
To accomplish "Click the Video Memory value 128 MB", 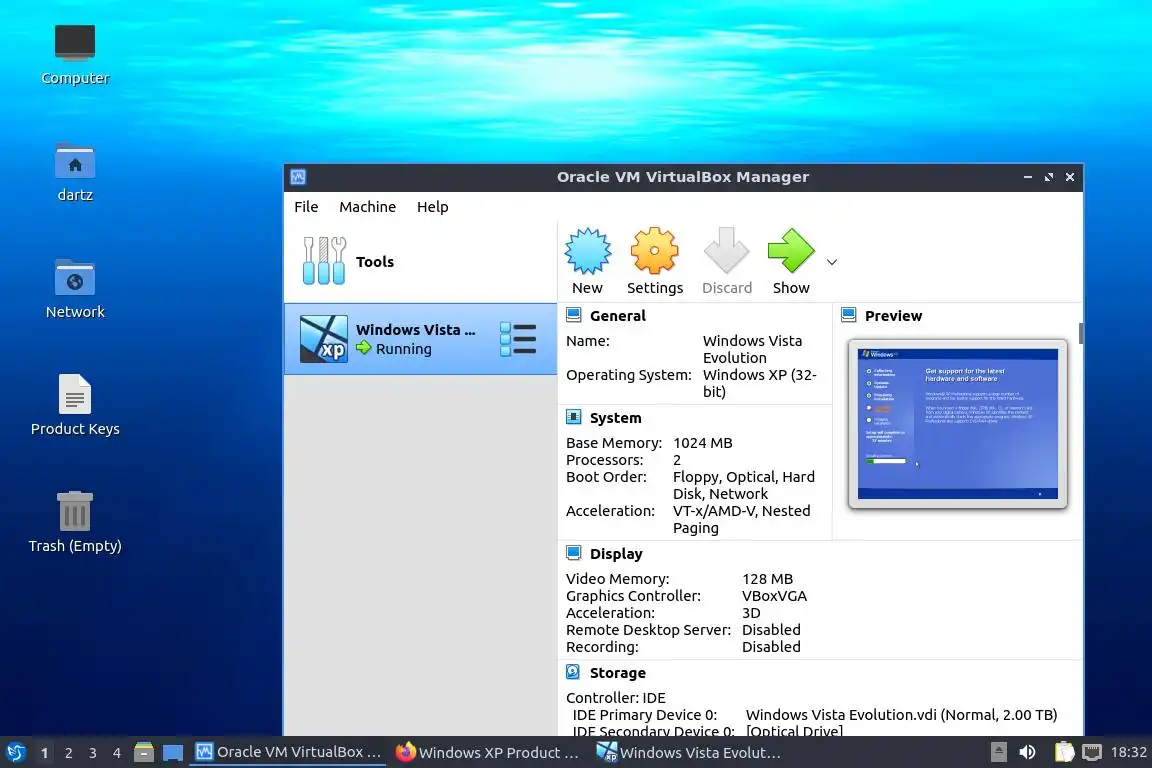I will pos(767,579).
